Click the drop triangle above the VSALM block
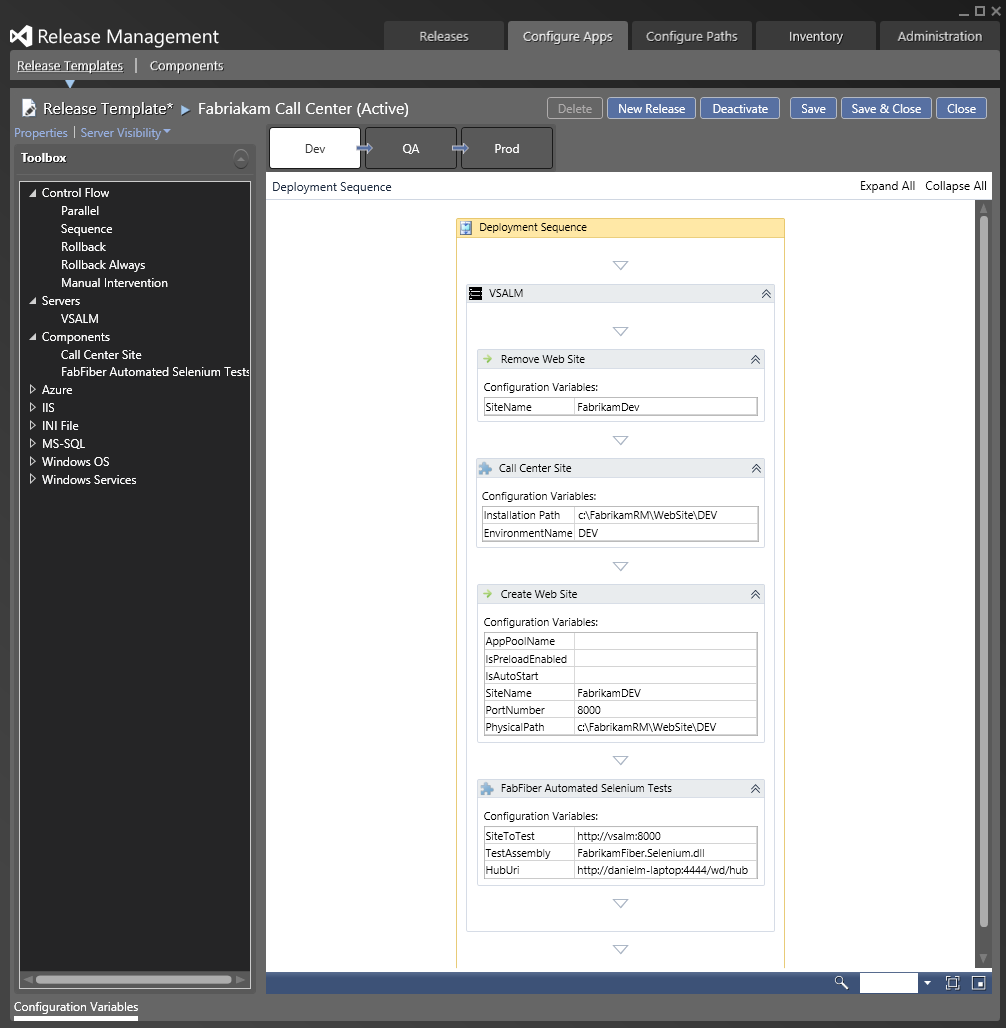This screenshot has width=1006, height=1028. [x=620, y=265]
